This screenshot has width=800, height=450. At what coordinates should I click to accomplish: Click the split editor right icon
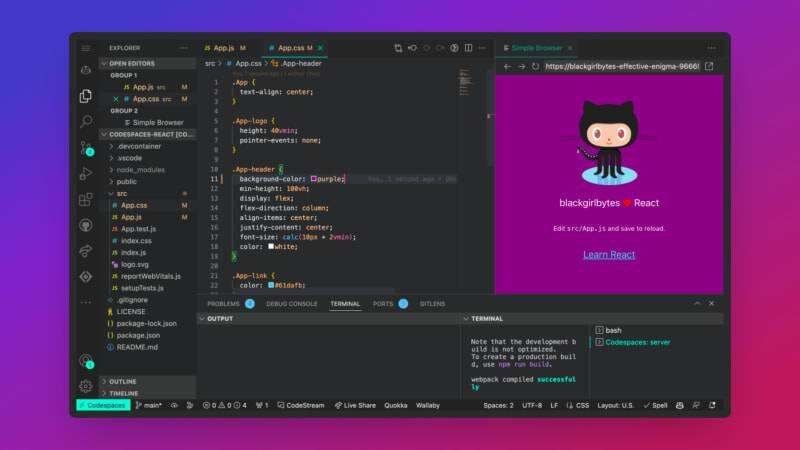click(x=468, y=47)
